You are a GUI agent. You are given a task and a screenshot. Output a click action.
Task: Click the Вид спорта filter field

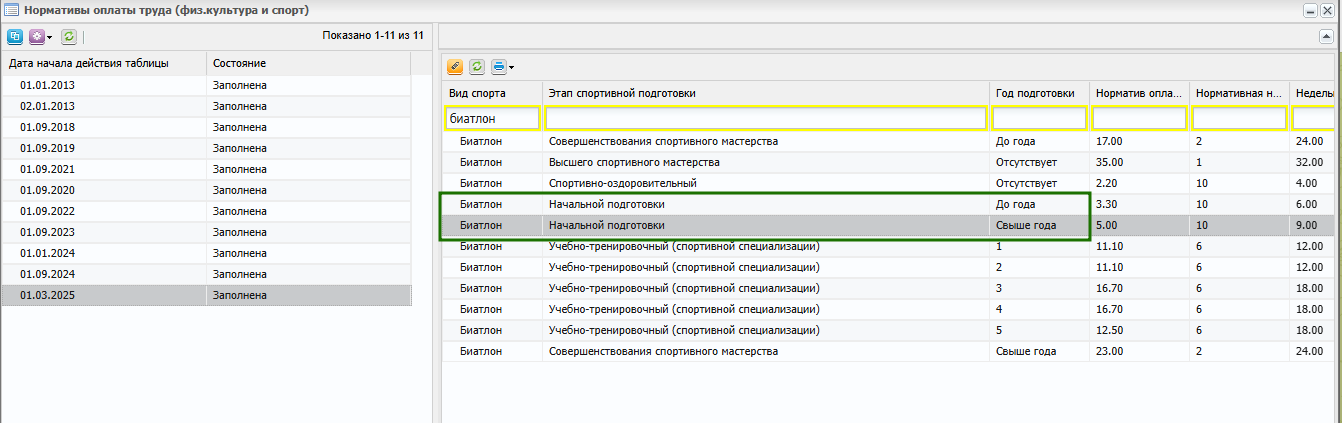pyautogui.click(x=492, y=118)
